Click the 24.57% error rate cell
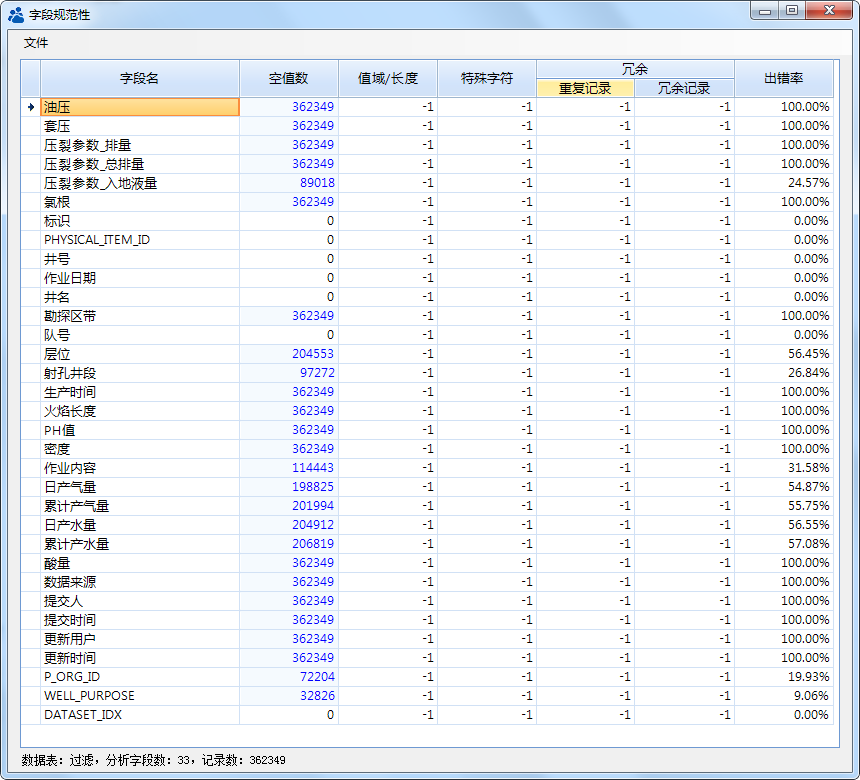The image size is (860, 780). pyautogui.click(x=784, y=183)
